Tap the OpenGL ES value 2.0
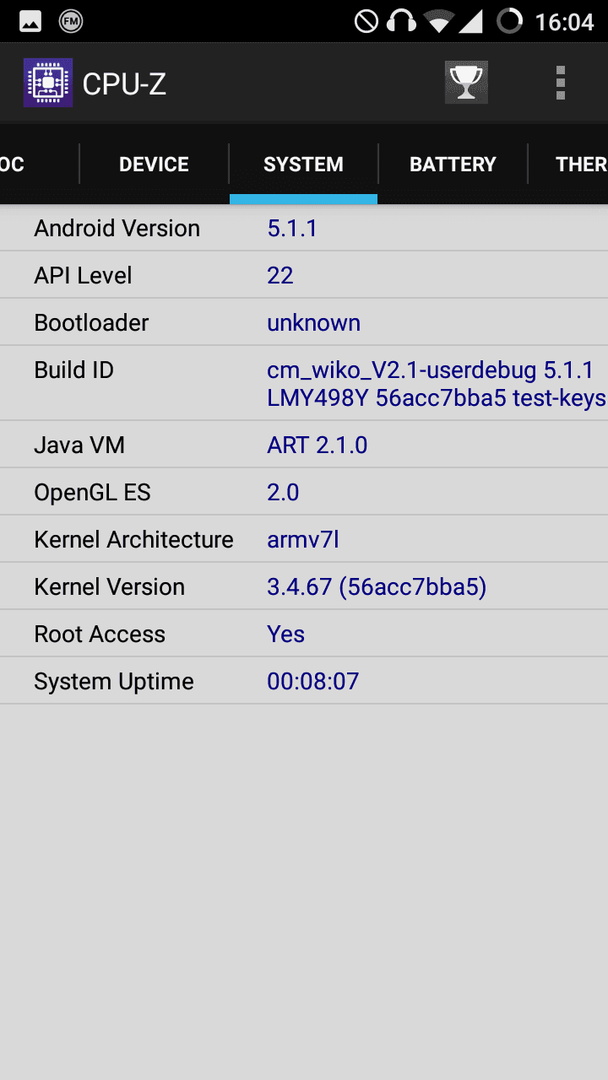Image resolution: width=608 pixels, height=1080 pixels. (x=283, y=492)
